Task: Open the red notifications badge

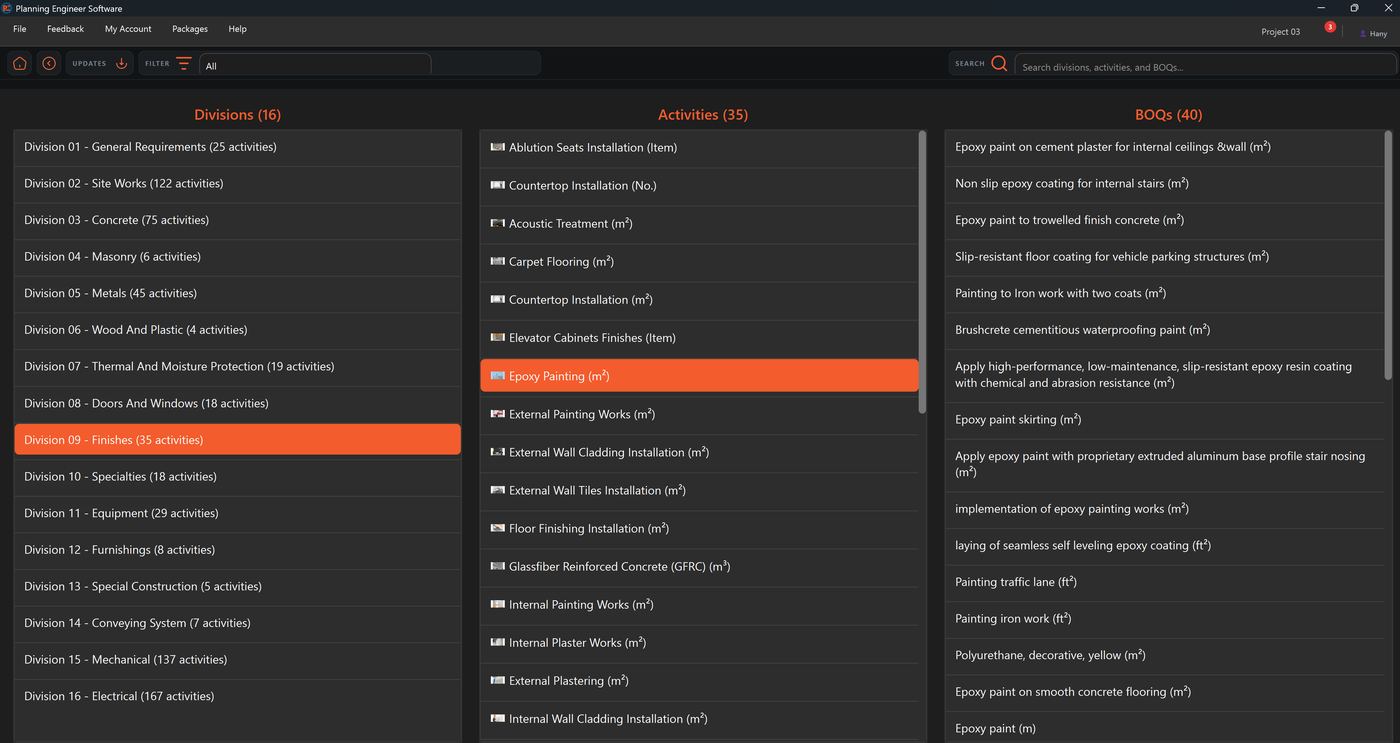Action: tap(1330, 27)
